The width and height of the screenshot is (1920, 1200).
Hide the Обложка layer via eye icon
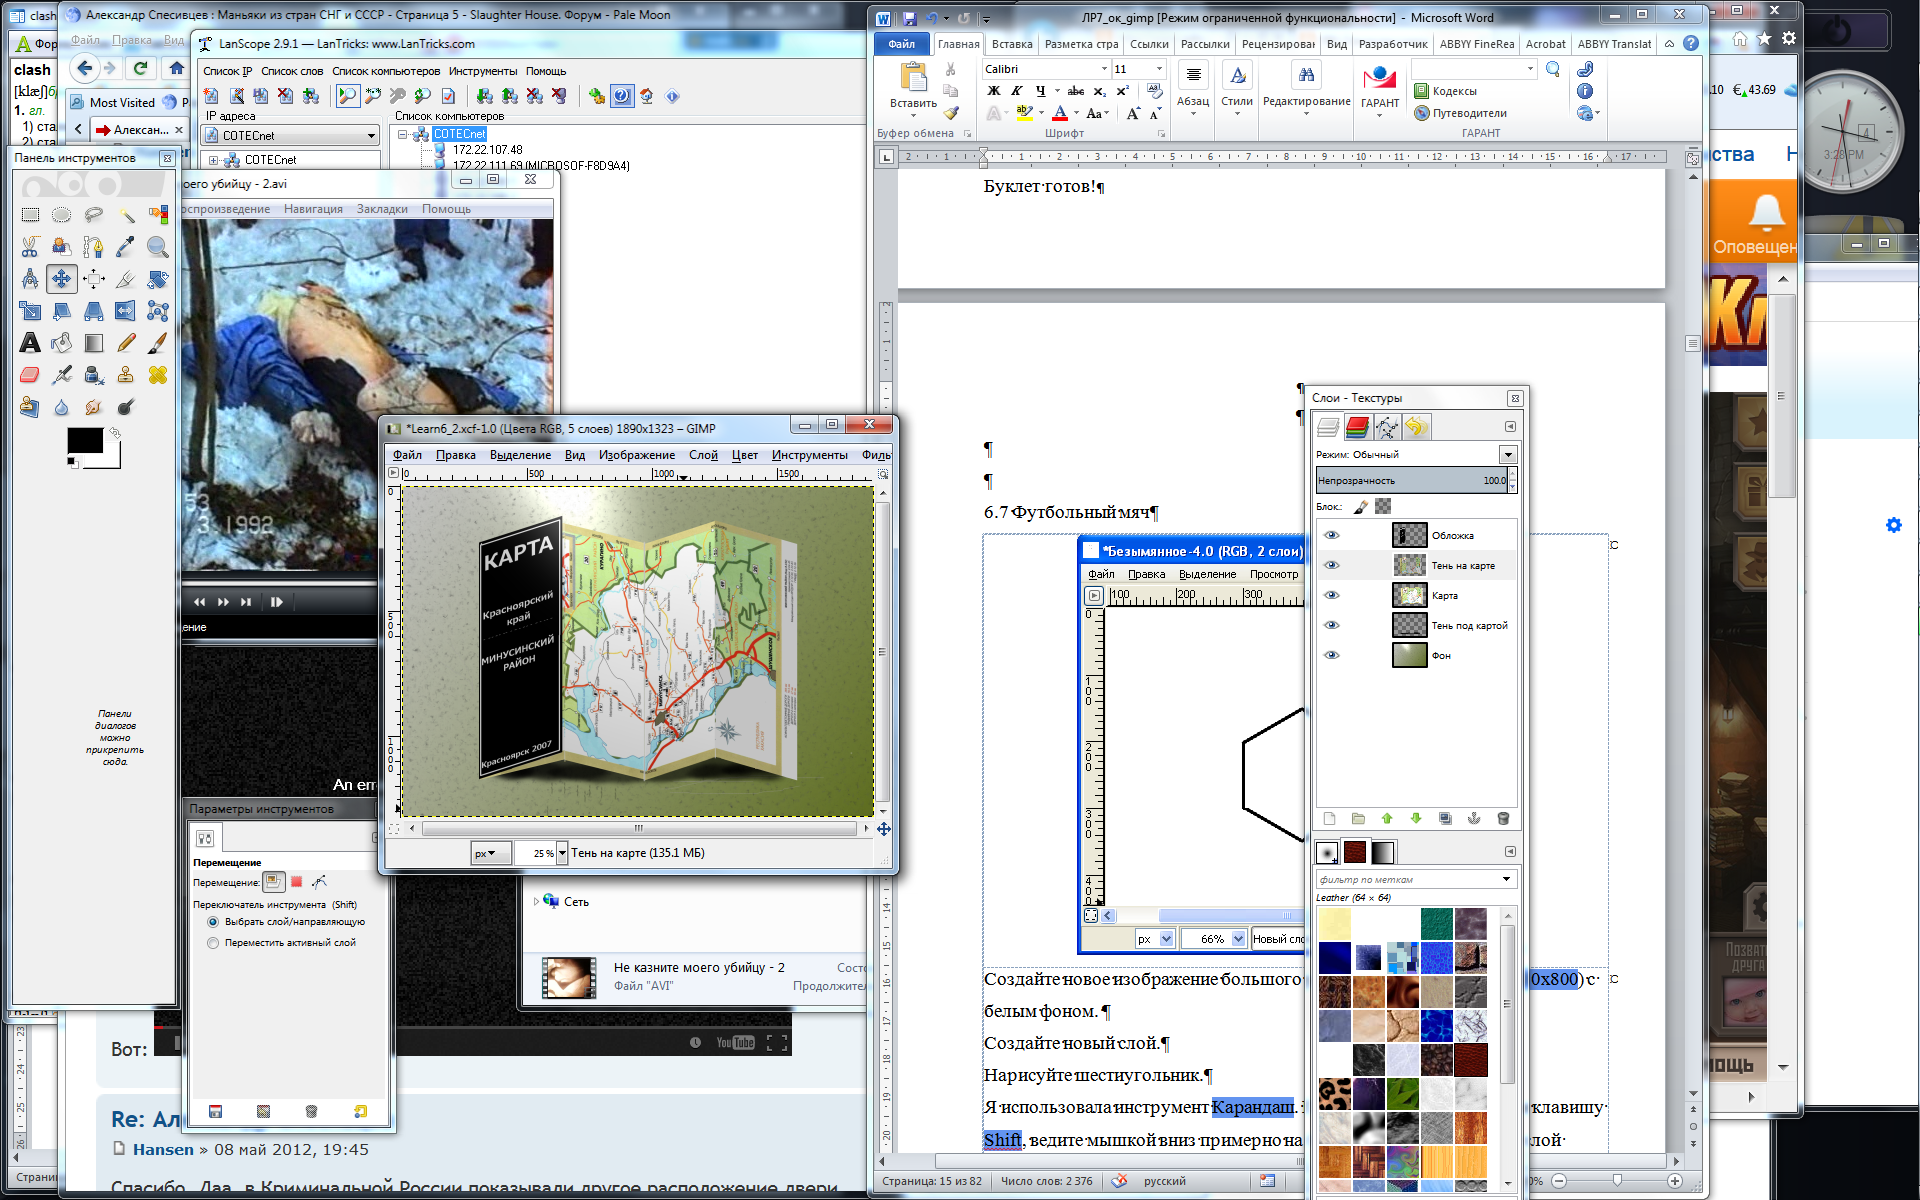1331,535
